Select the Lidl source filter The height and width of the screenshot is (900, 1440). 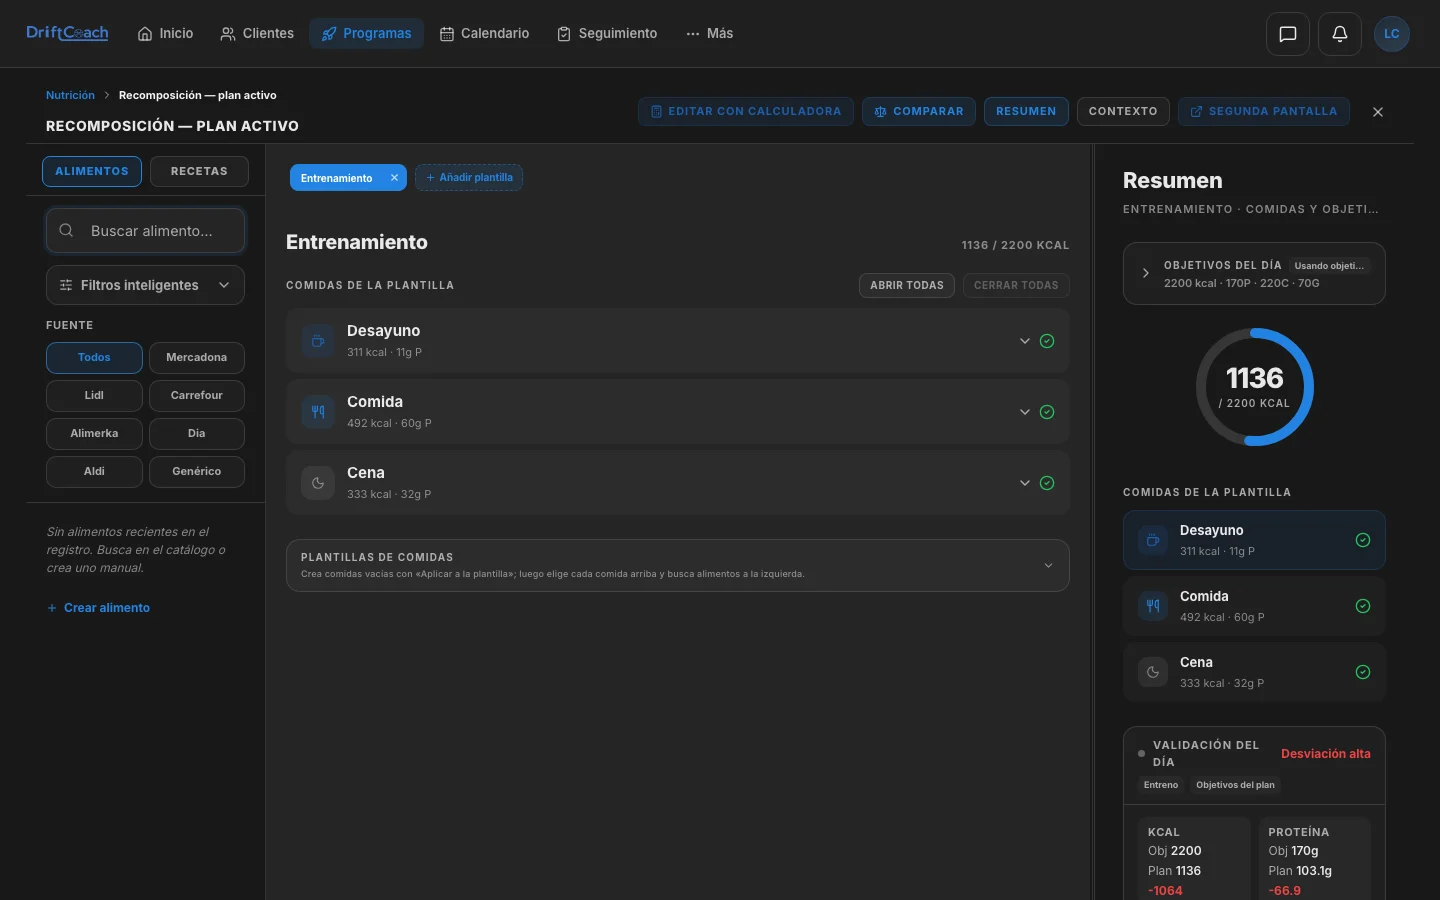(94, 396)
